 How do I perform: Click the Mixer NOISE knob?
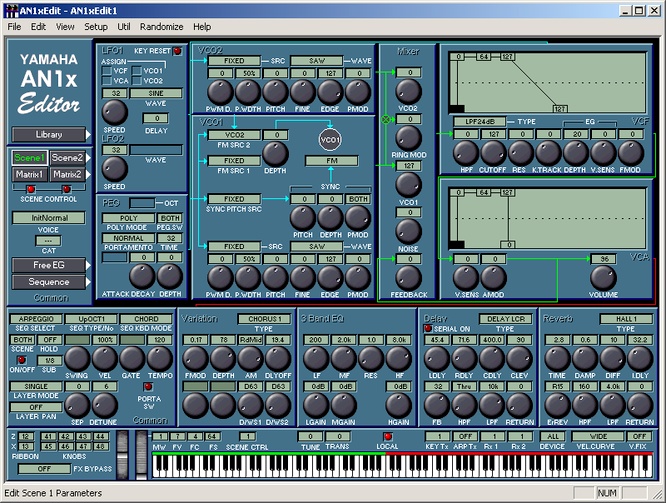click(x=409, y=231)
